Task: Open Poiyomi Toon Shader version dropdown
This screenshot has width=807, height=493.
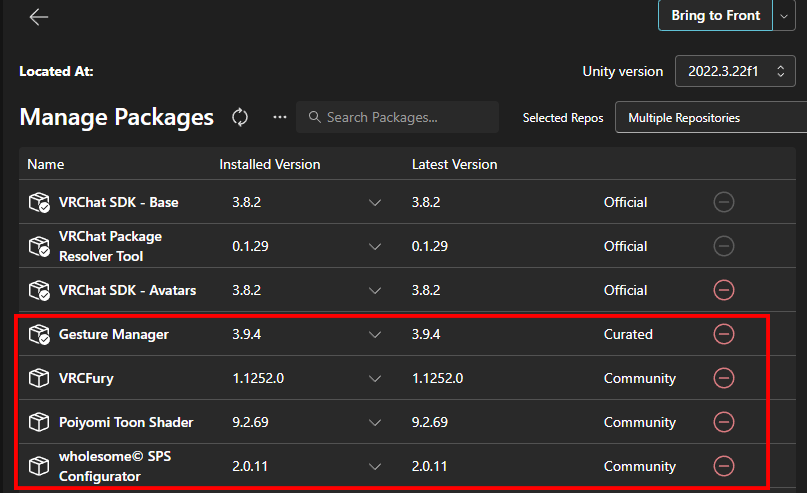Action: point(375,422)
